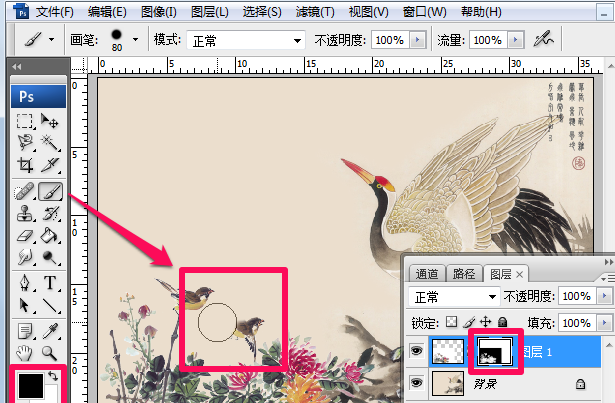Open the 选择(S) menu
Screen dimensions: 615x403
[262, 12]
